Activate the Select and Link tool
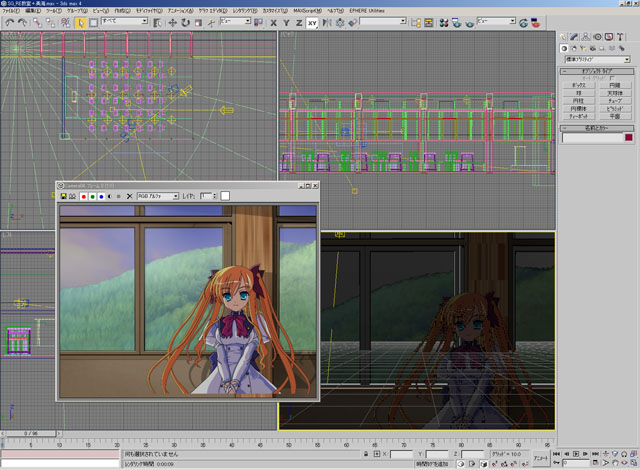 (x=37, y=23)
